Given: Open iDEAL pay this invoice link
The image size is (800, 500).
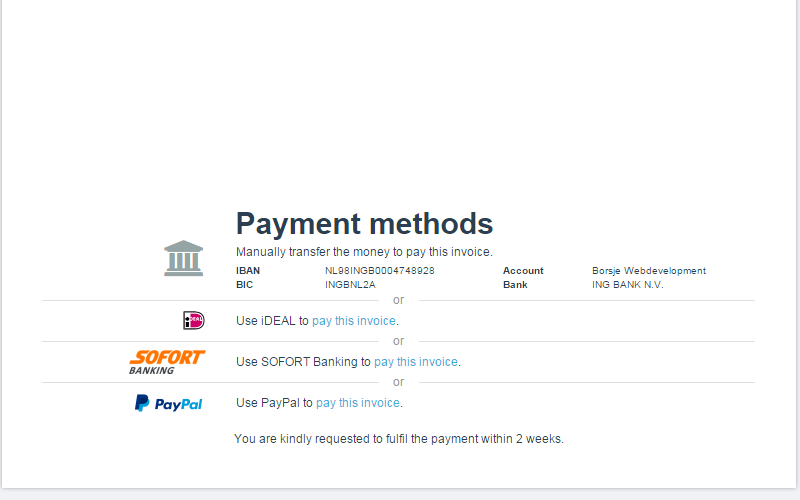Looking at the screenshot, I should pyautogui.click(x=354, y=321).
